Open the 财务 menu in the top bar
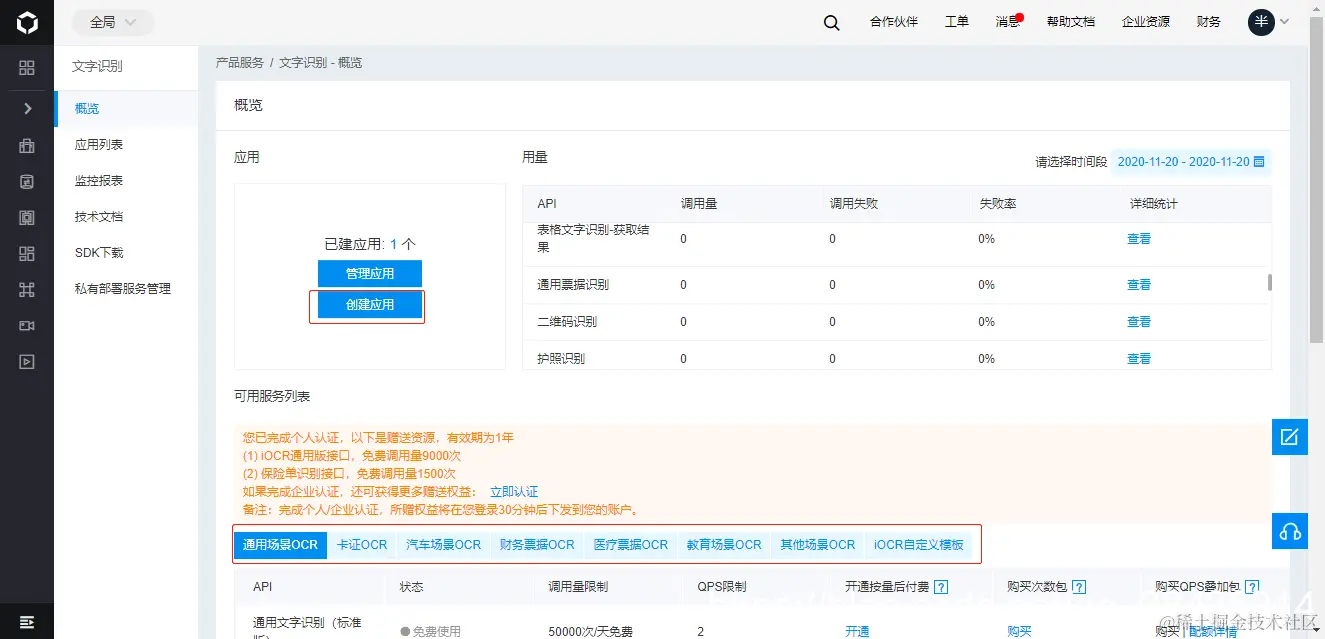Screen dimensions: 1325x639 [x=1208, y=21]
